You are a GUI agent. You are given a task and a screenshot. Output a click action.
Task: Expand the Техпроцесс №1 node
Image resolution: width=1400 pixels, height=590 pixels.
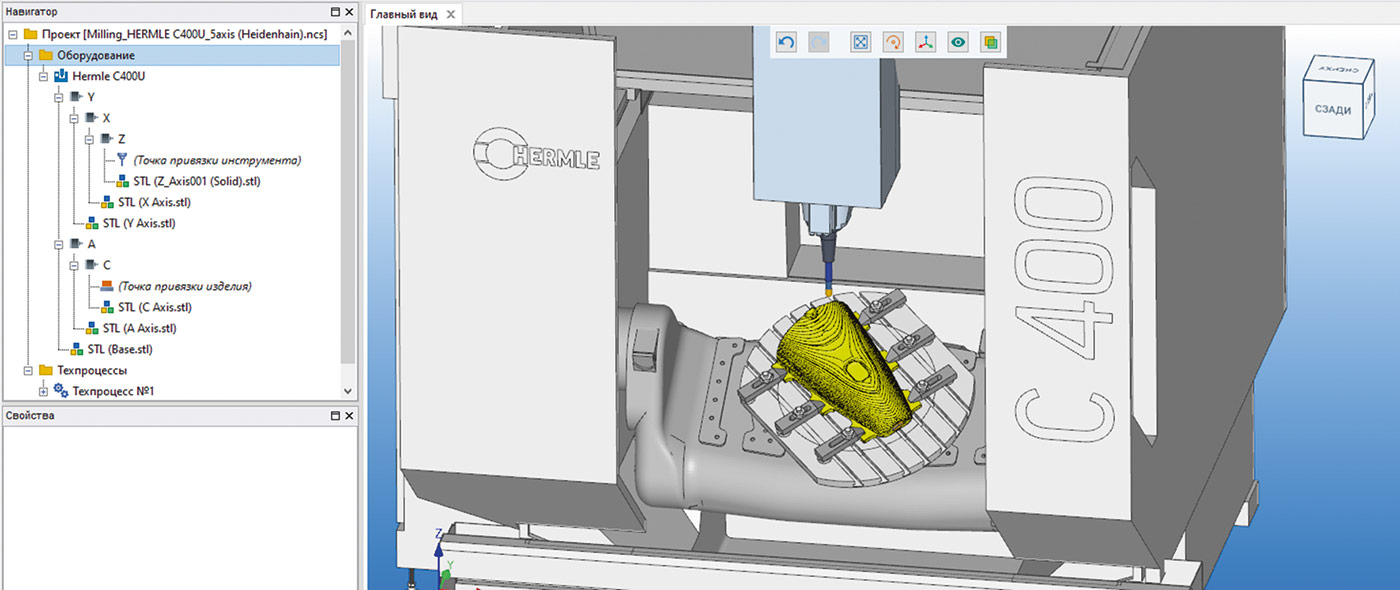coord(43,391)
